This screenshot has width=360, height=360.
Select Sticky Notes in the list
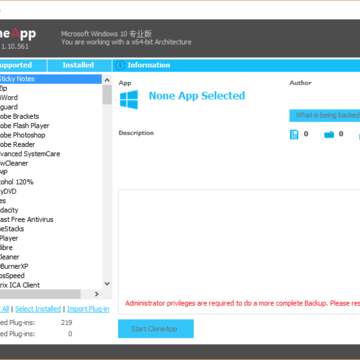51,79
